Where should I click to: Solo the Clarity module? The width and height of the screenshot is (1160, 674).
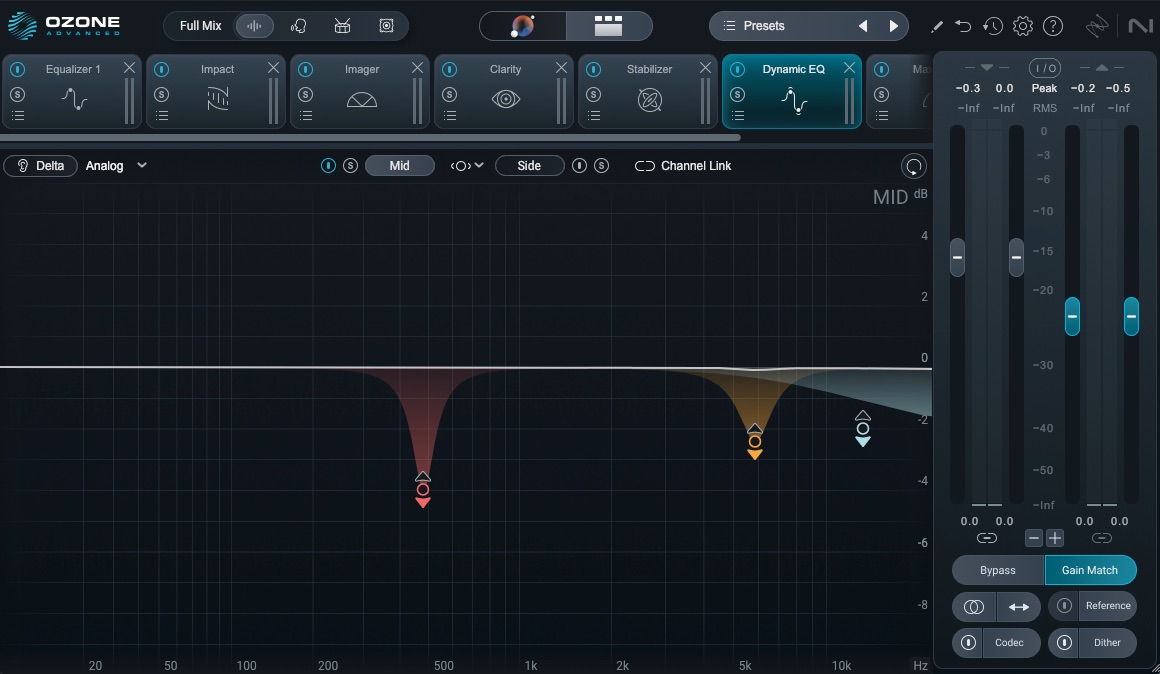(x=450, y=94)
